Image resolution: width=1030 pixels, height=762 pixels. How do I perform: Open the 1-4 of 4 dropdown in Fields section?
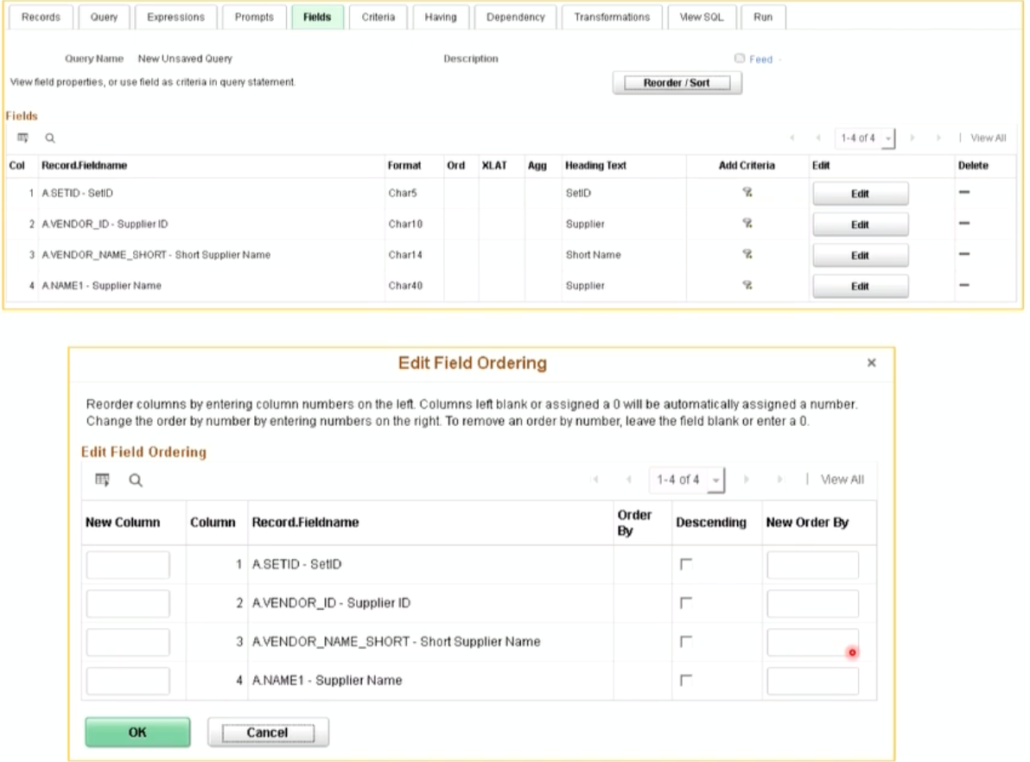[864, 138]
